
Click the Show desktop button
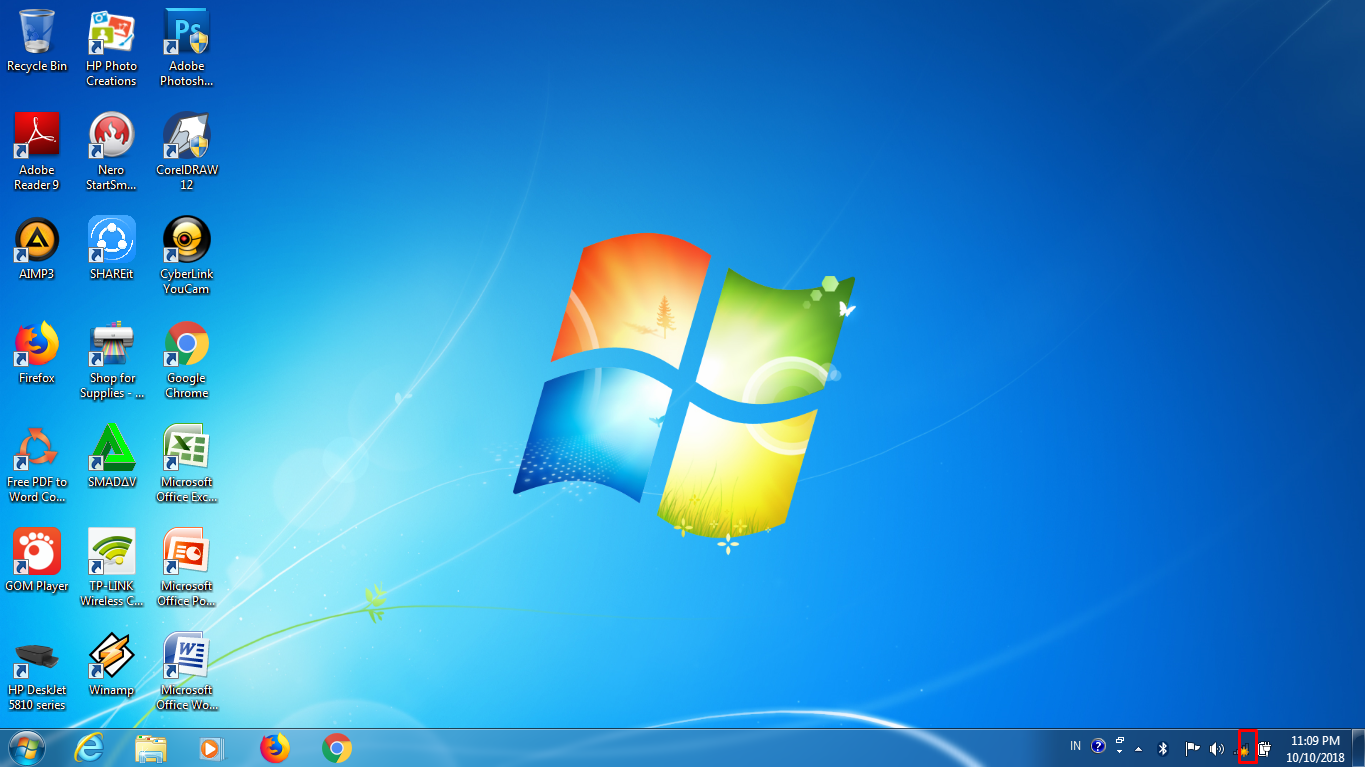pyautogui.click(x=1358, y=748)
